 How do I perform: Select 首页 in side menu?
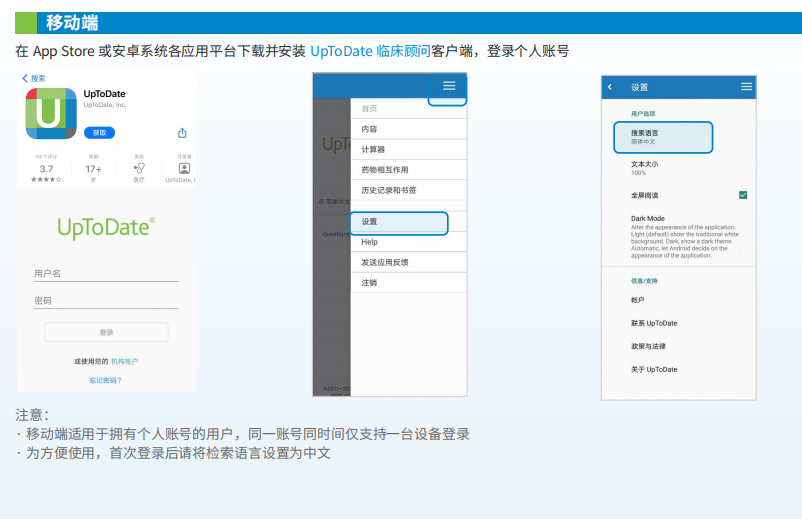(409, 108)
